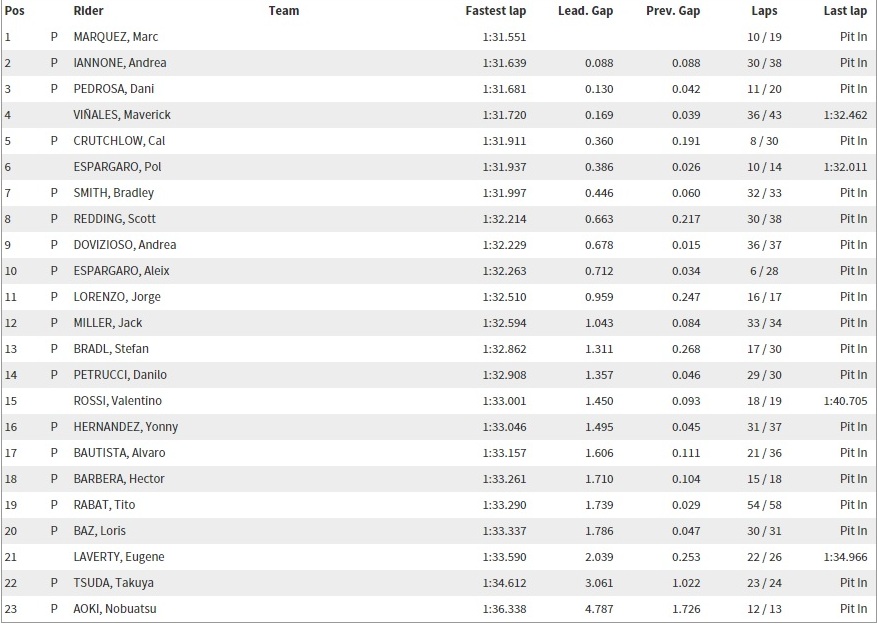Click the Lead. Gap column header
Viewport: 877px width, 624px height.
[x=585, y=11]
